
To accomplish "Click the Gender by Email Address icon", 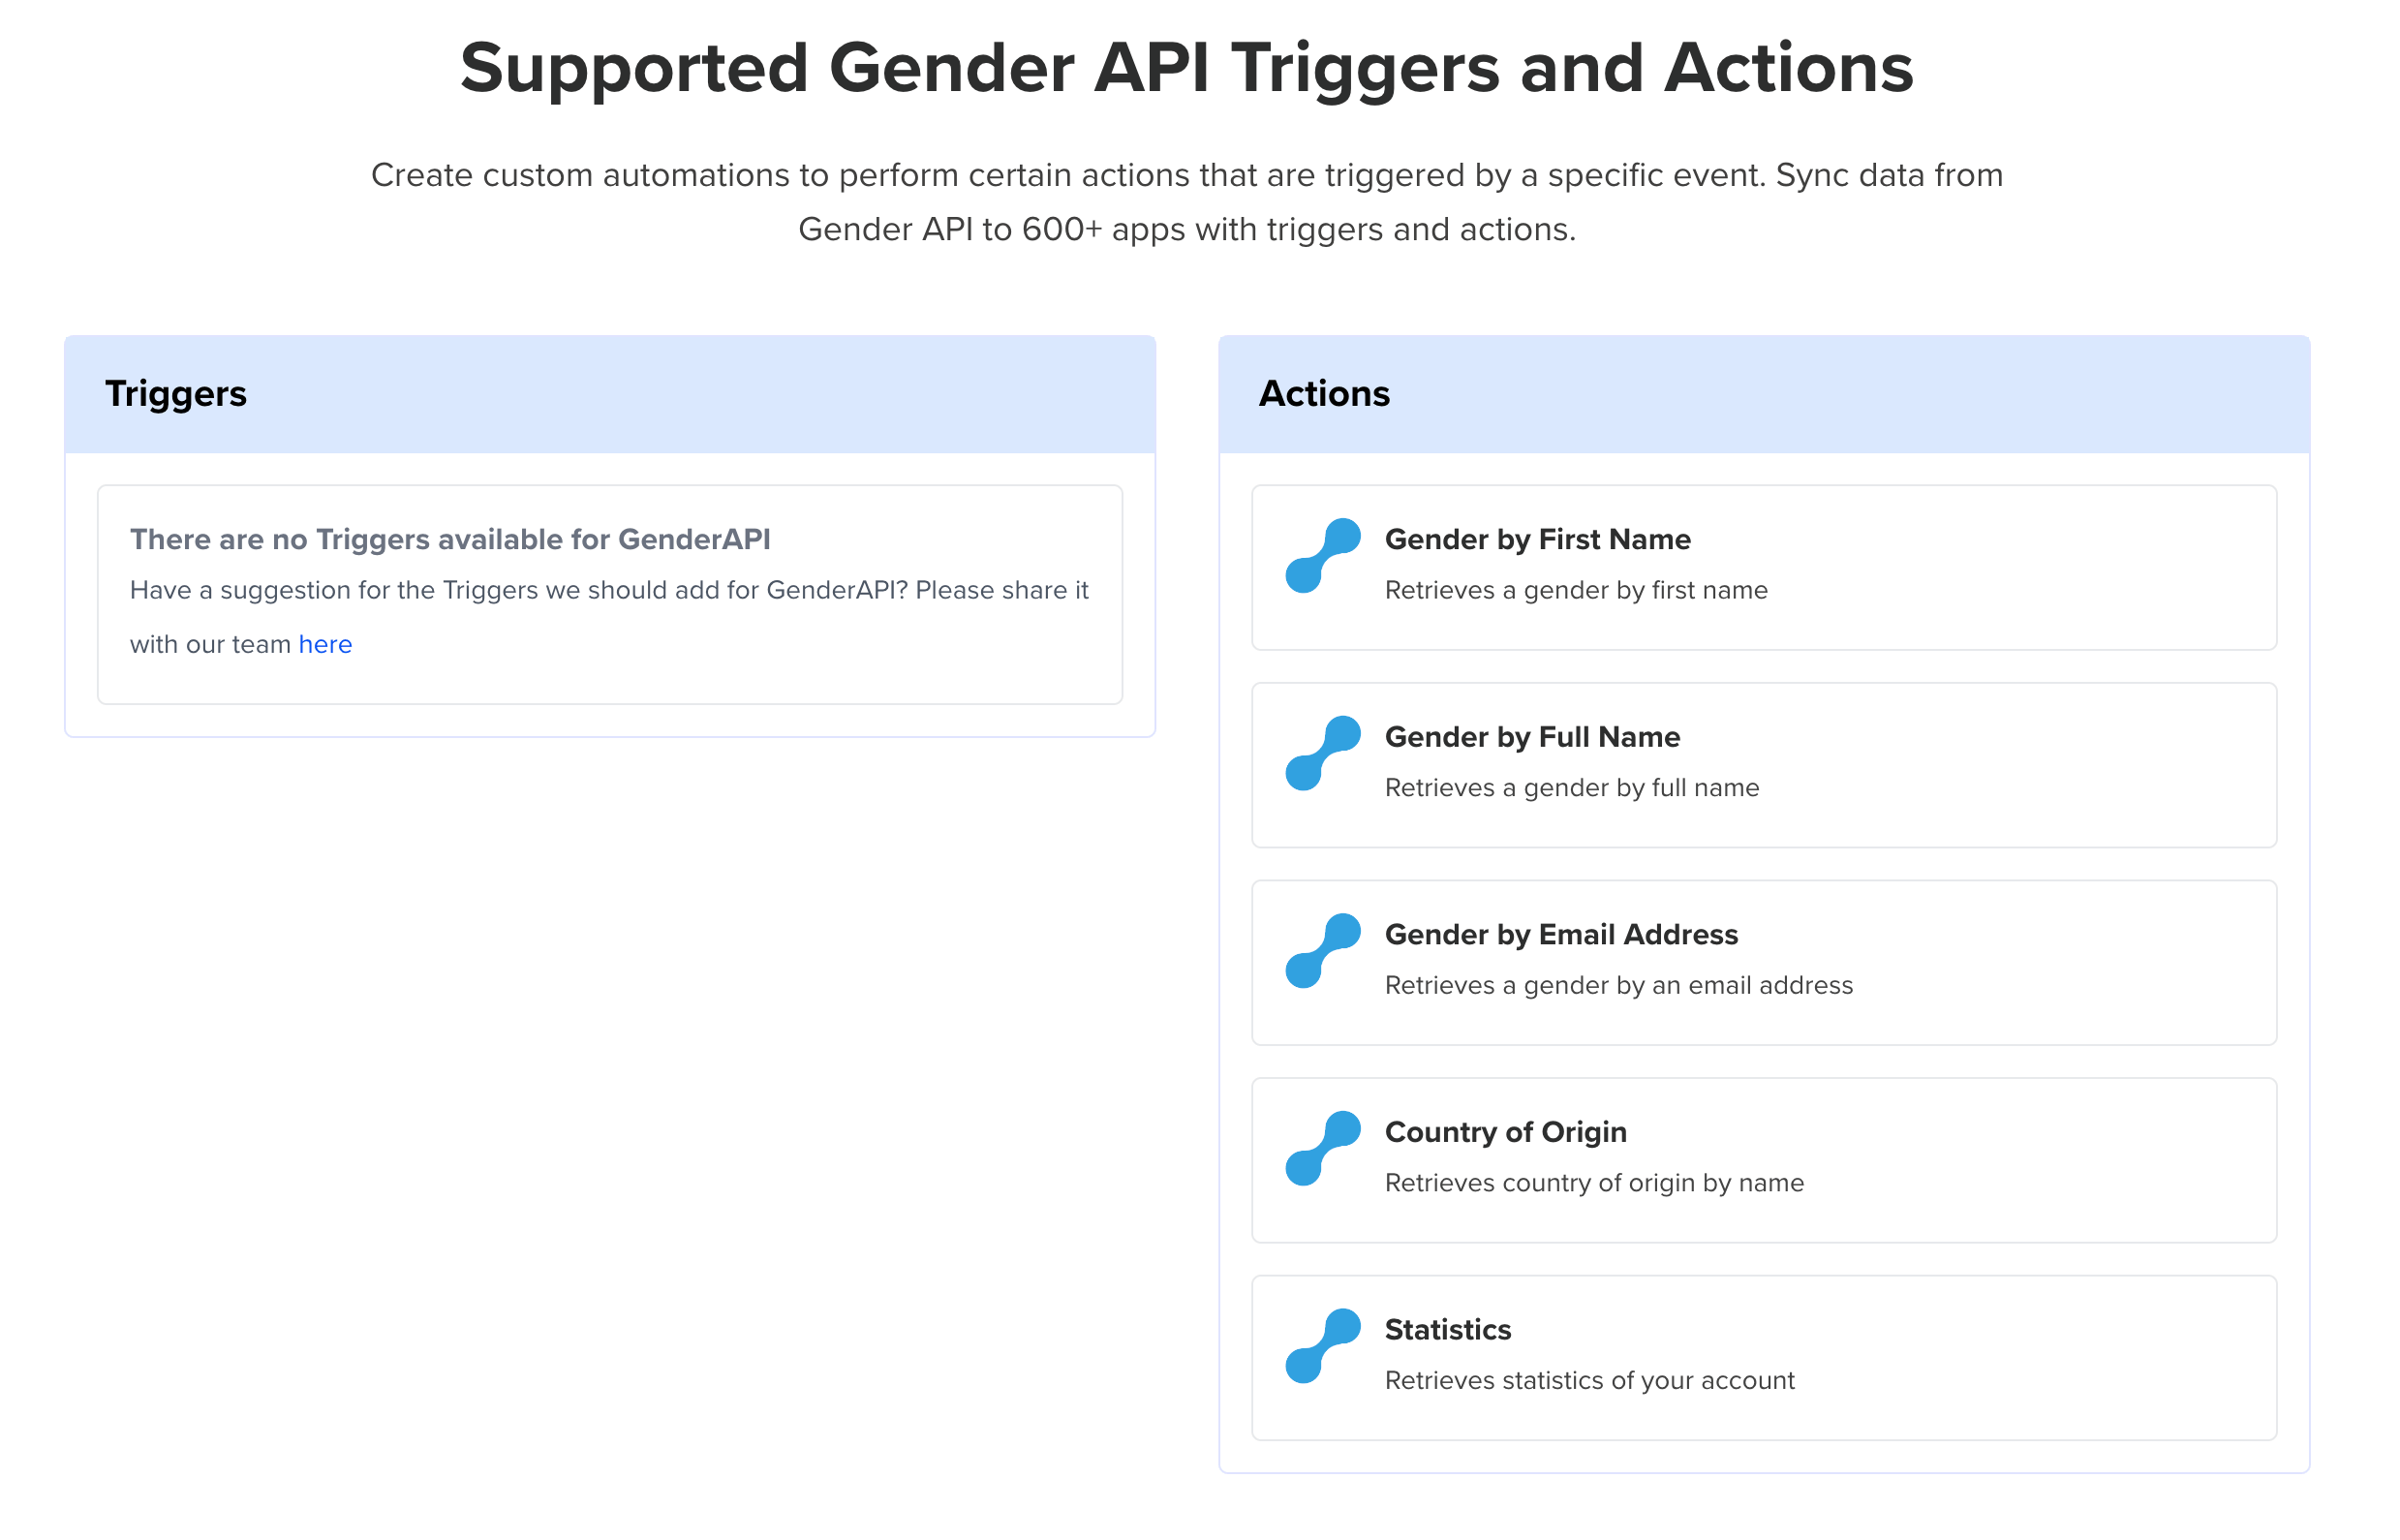I will (1322, 951).
